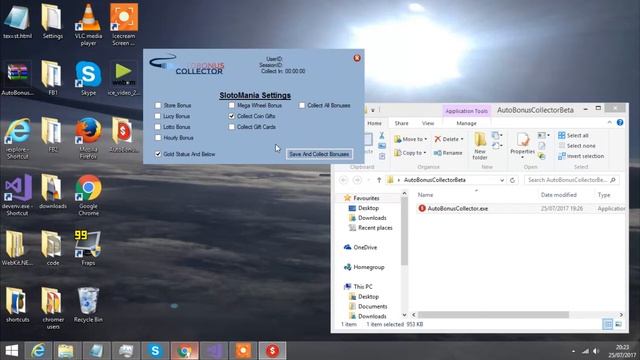Open Fraps desktop shortcut
640x360 pixels.
[88, 248]
